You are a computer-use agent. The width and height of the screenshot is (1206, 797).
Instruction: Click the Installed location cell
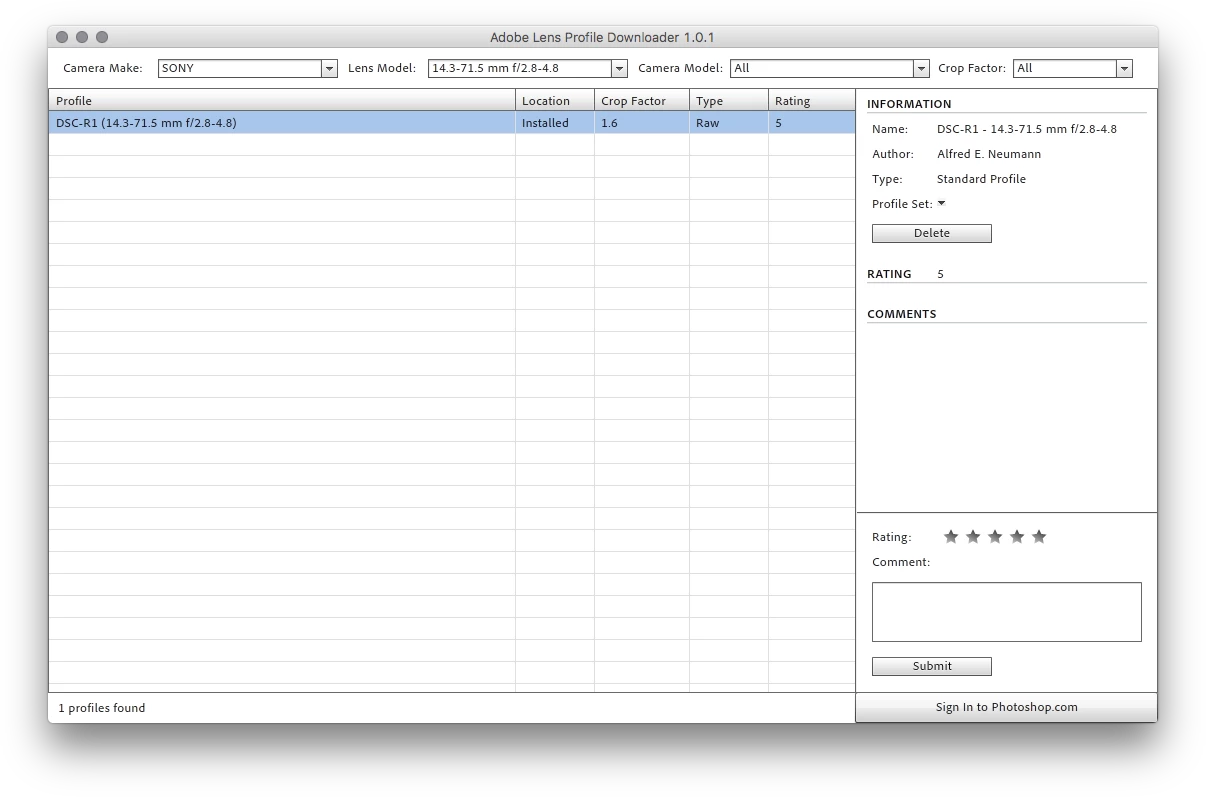coord(555,123)
